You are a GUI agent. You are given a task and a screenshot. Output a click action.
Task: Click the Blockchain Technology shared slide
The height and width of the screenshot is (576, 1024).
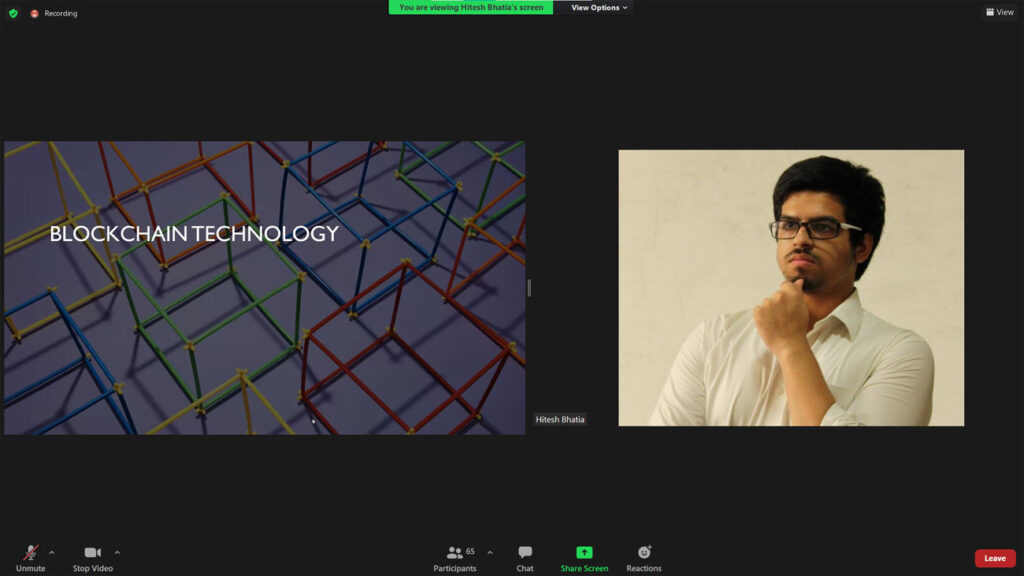point(264,288)
